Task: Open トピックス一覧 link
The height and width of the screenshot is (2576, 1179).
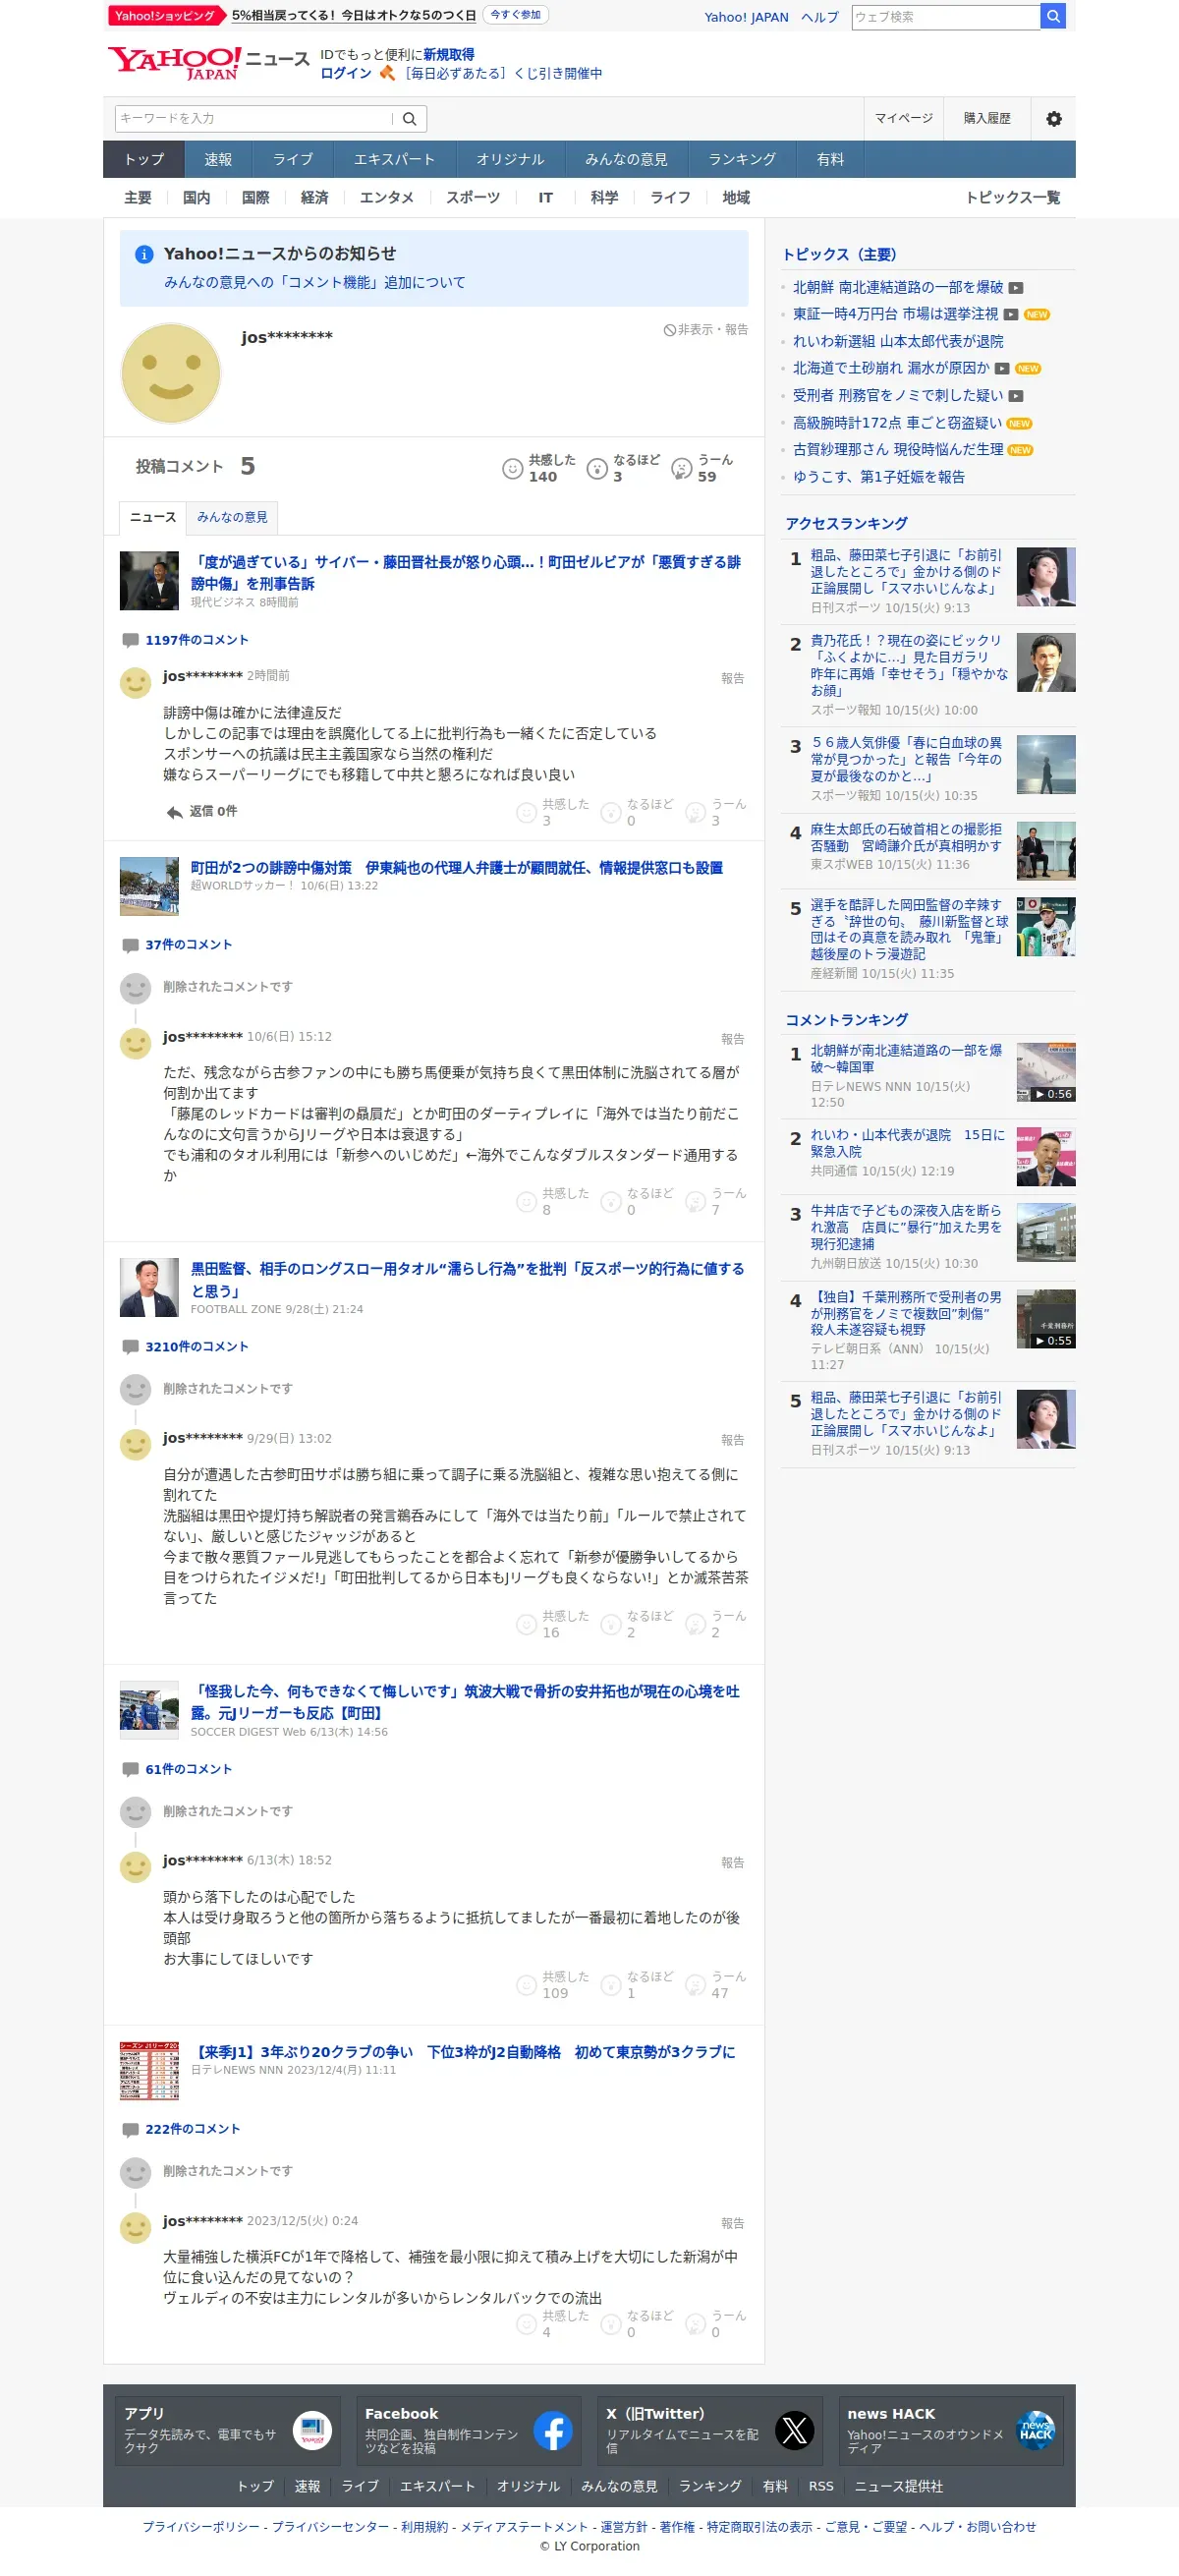Action: (1012, 198)
